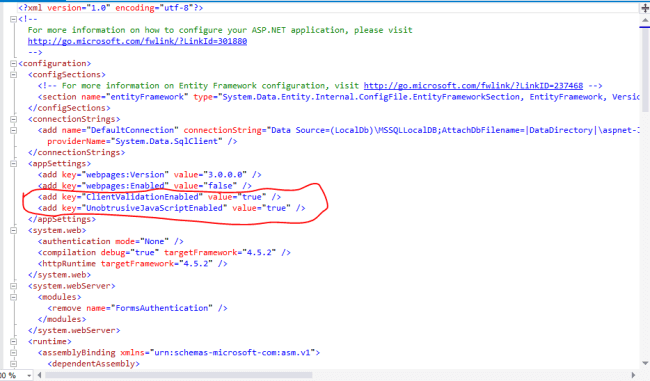Image resolution: width=650 pixels, height=381 pixels.
Task: Collapse the assemblyBinding node
Action: (13, 353)
